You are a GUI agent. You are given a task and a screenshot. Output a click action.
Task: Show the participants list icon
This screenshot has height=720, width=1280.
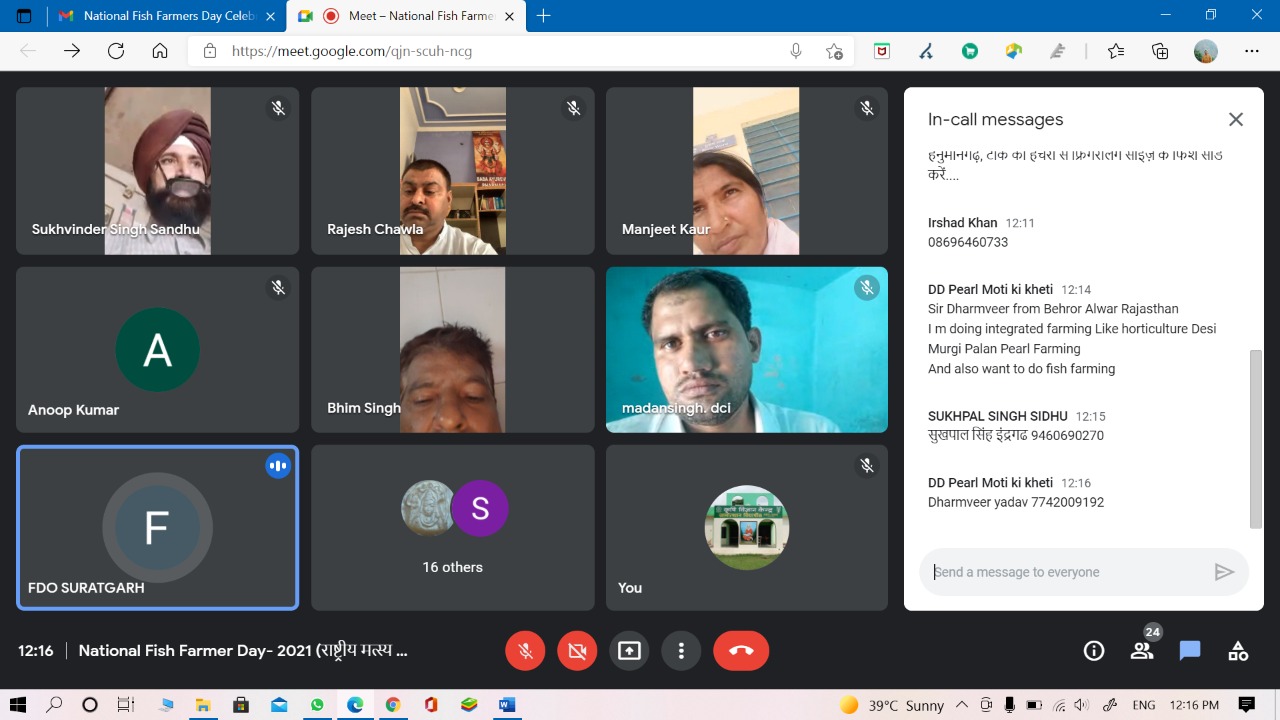click(1141, 651)
